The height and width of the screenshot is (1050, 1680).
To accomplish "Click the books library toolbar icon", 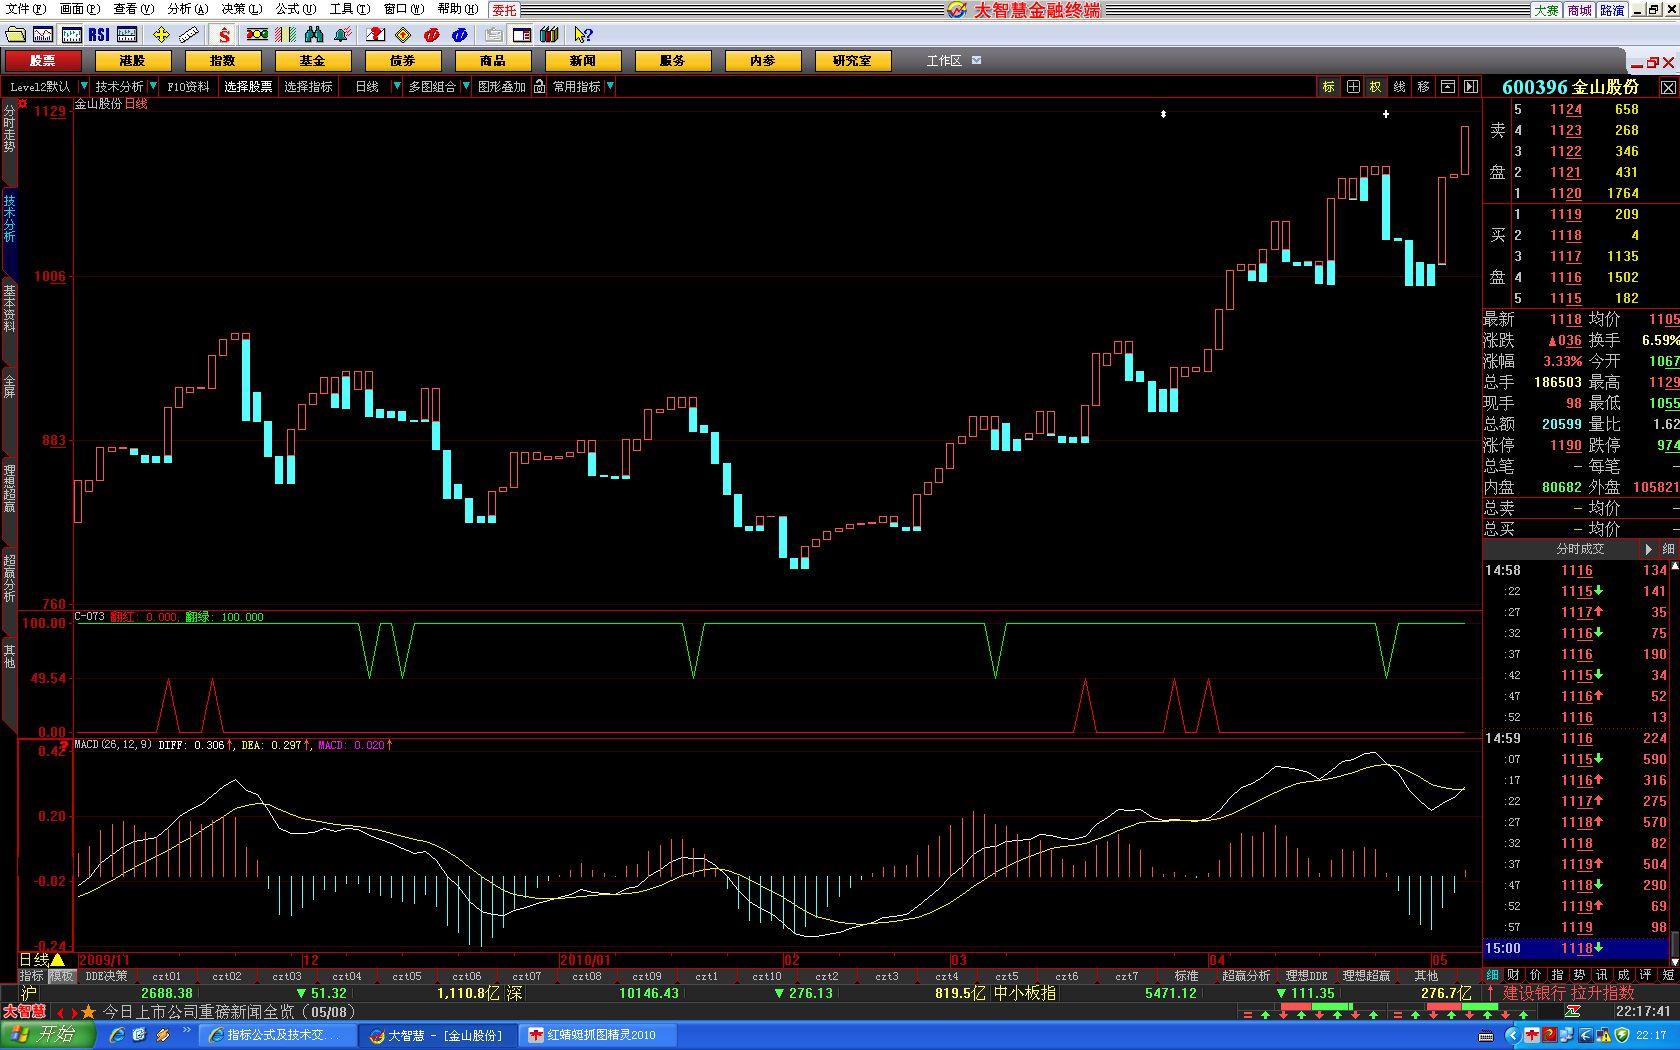I will (x=549, y=35).
